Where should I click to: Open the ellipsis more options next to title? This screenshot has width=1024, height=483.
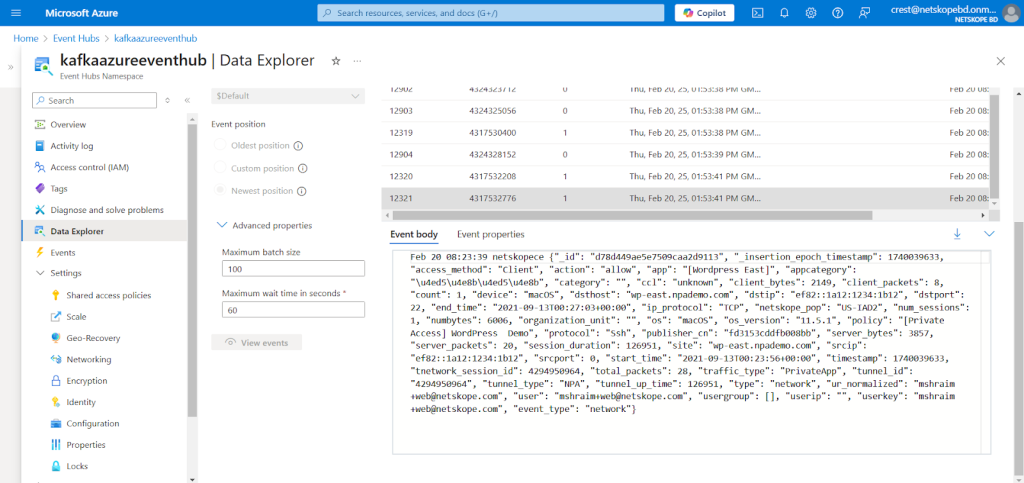point(357,61)
